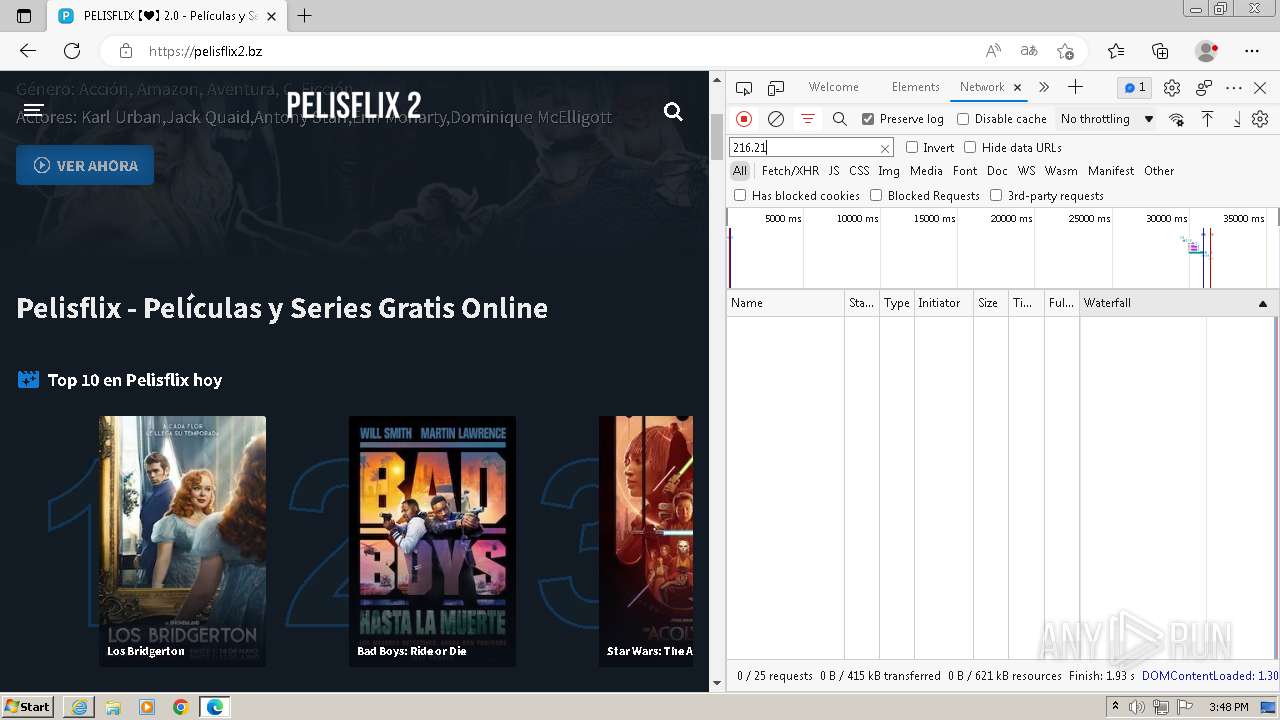
Task: Select the Network DevTools tab
Action: coord(982,87)
